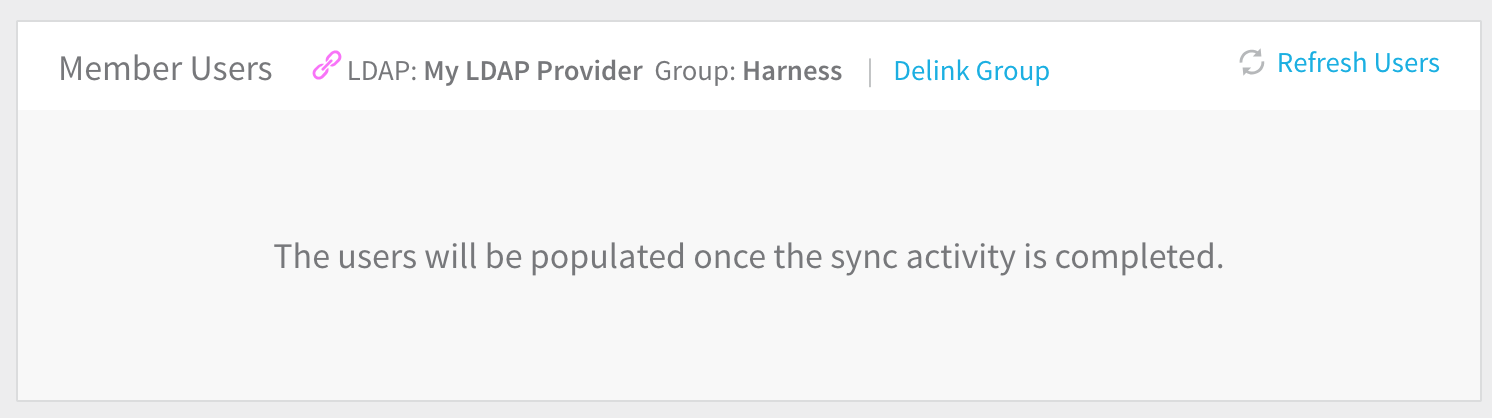
Task: Click the Harness group name
Action: click(792, 71)
